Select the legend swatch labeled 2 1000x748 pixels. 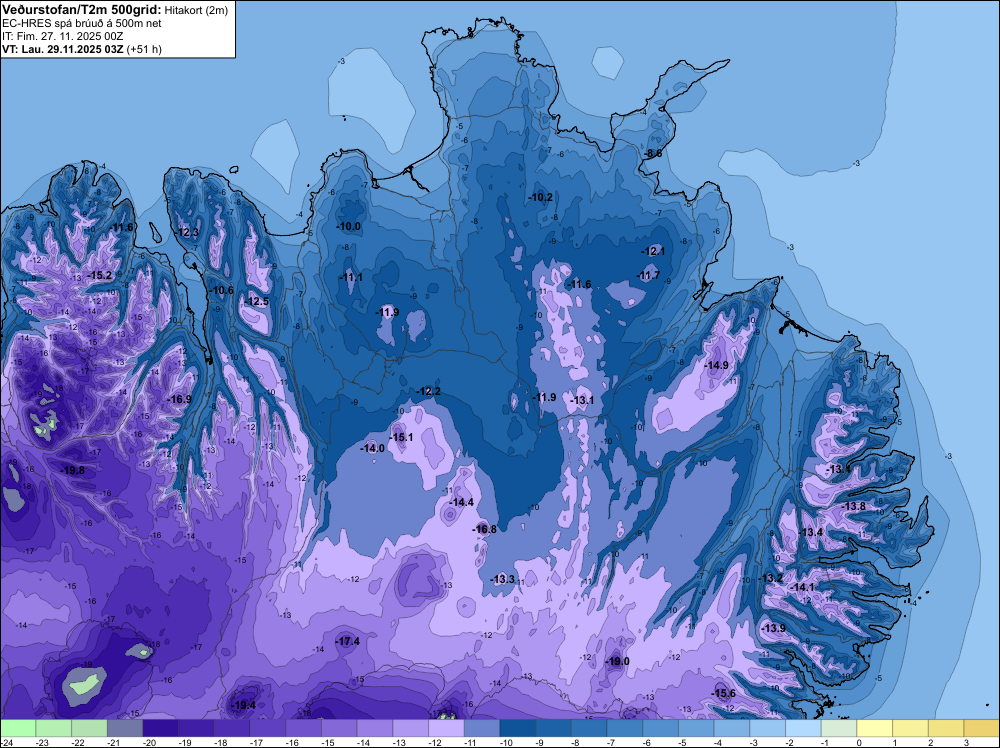pyautogui.click(x=946, y=728)
